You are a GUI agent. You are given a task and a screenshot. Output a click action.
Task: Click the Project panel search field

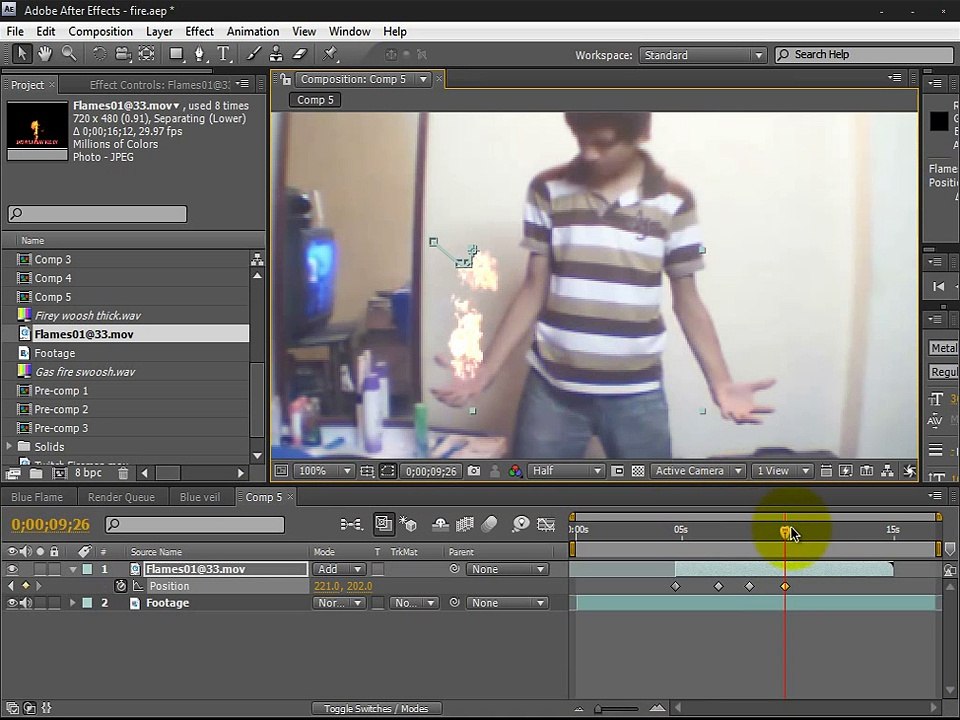97,214
